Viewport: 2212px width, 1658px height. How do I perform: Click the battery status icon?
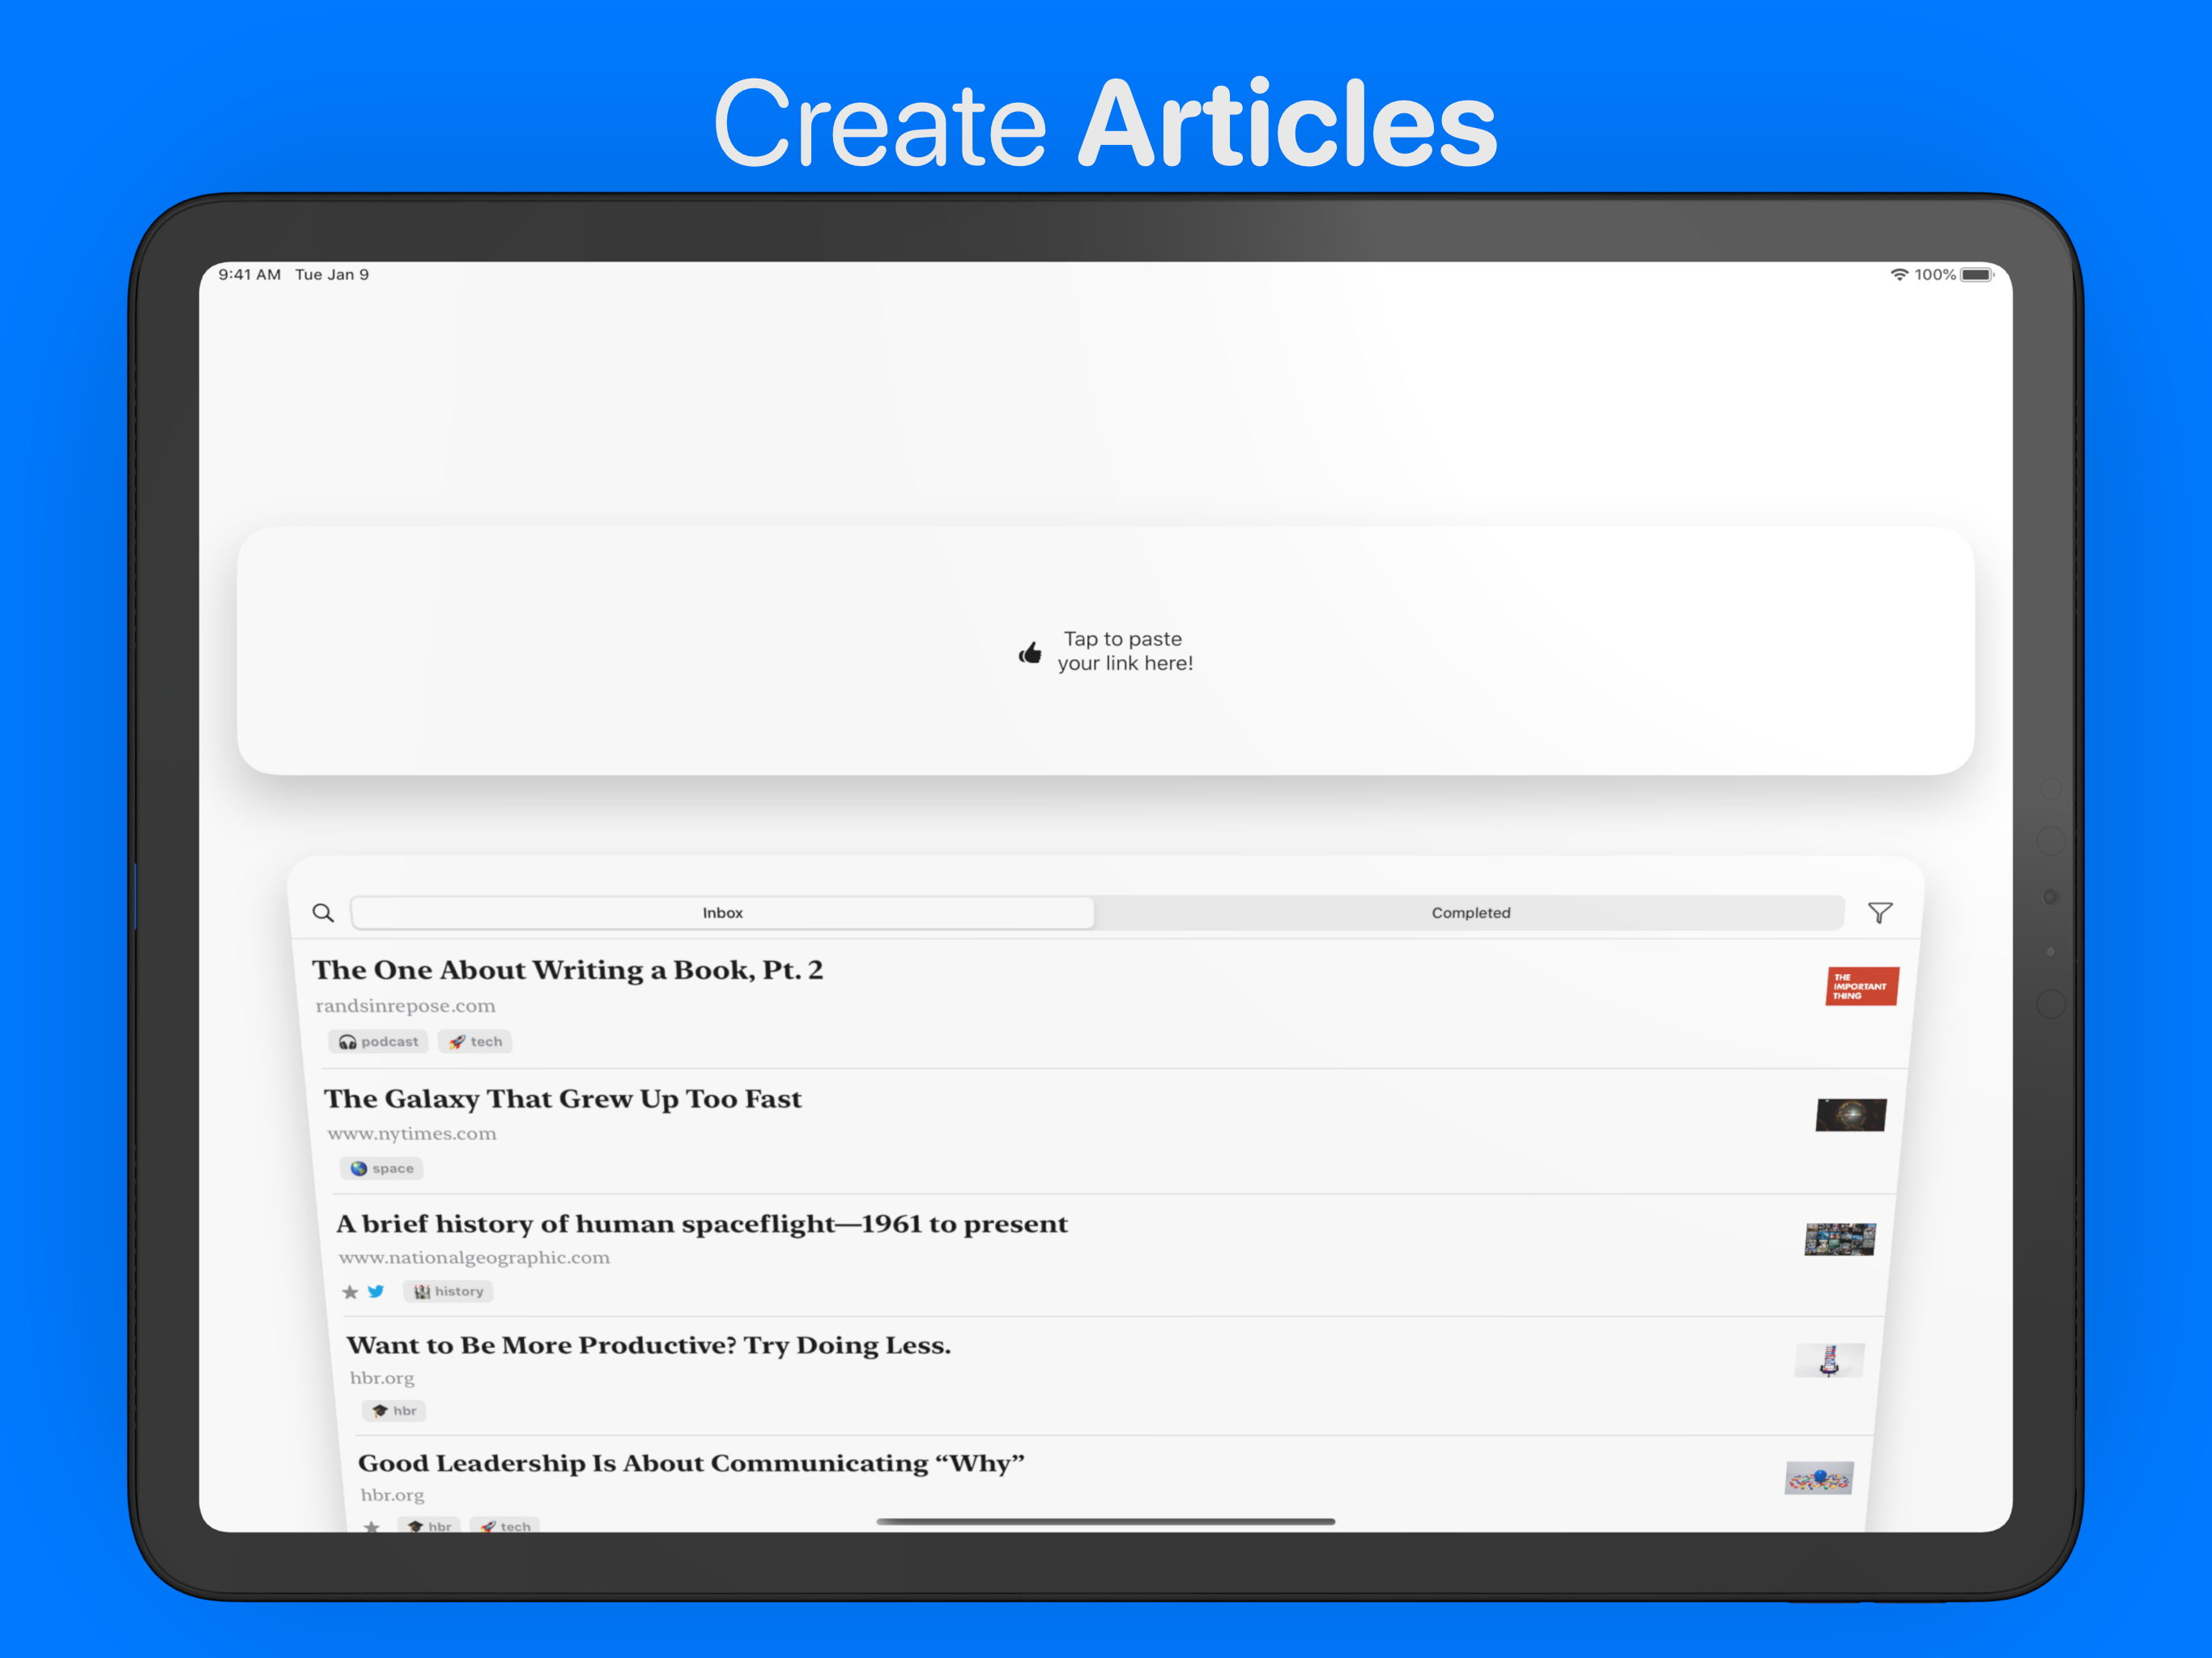tap(1977, 274)
